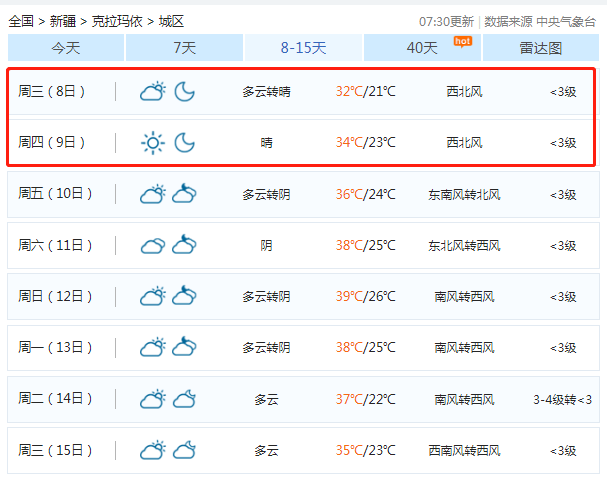Screen dimensions: 607x477
Task: Click the 多云 description for 周二（14日）
Action: click(266, 399)
